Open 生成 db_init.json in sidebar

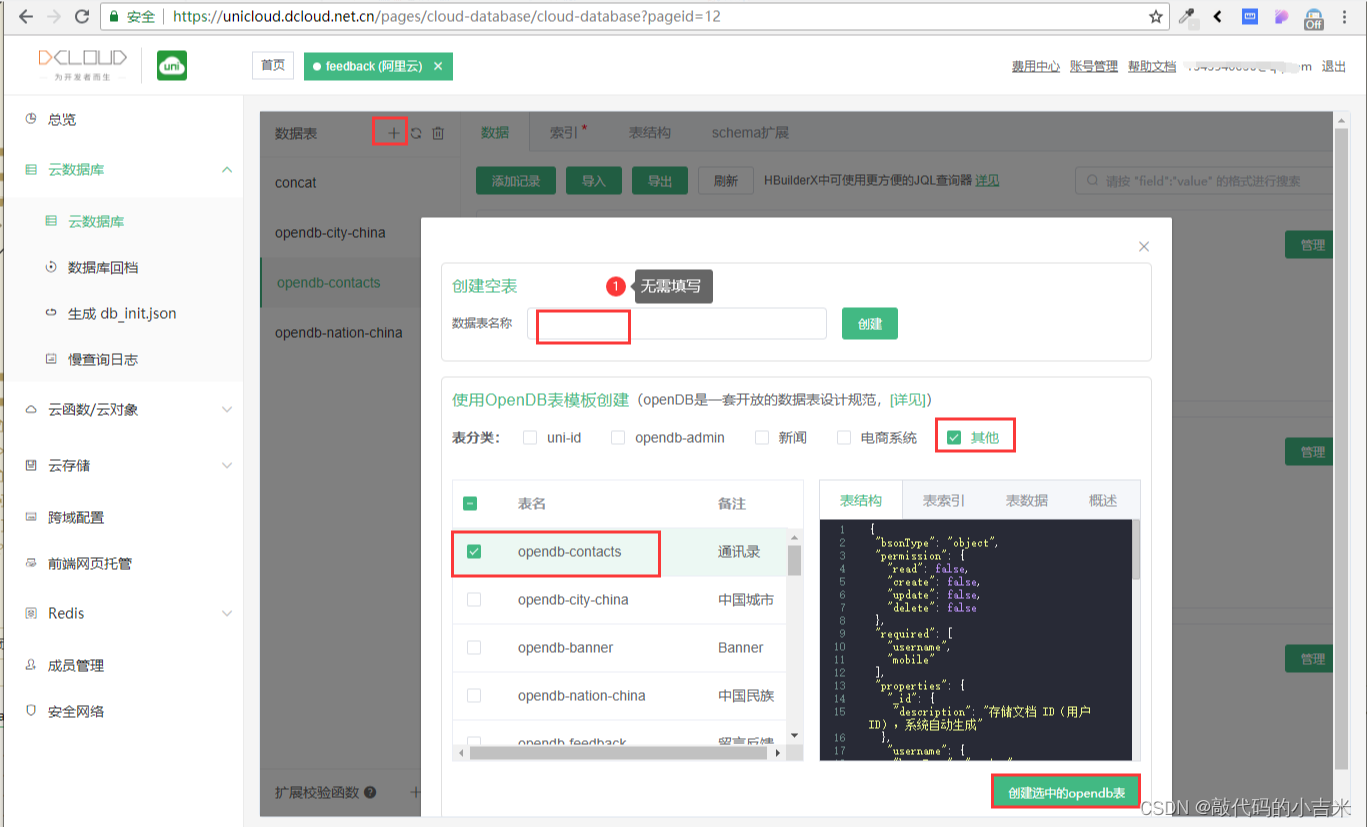coord(122,313)
